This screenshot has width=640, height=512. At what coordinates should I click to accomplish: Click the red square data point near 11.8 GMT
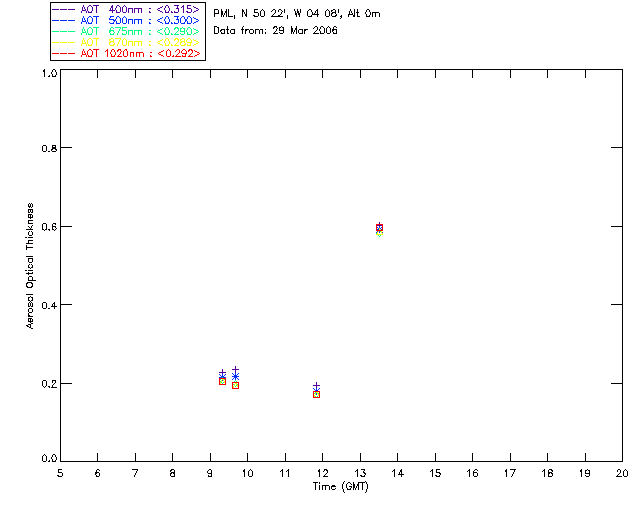click(316, 394)
